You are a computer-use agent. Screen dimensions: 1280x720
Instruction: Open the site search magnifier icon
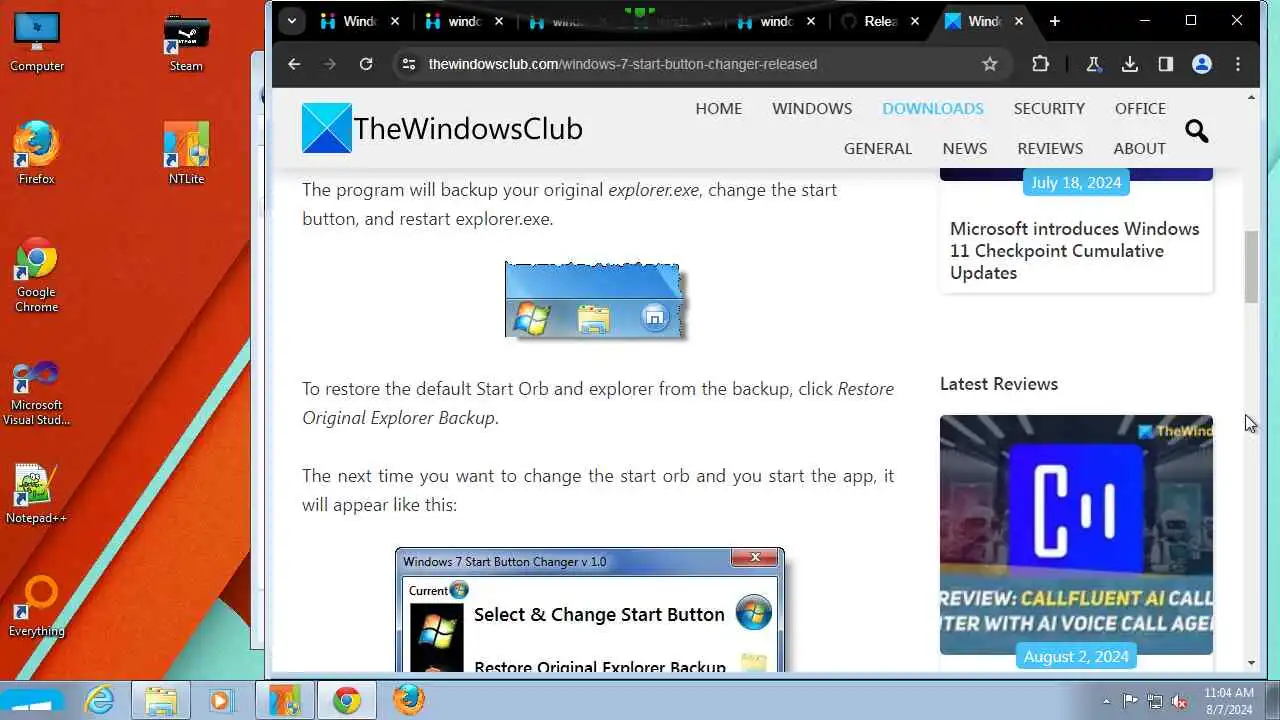[x=1197, y=130]
